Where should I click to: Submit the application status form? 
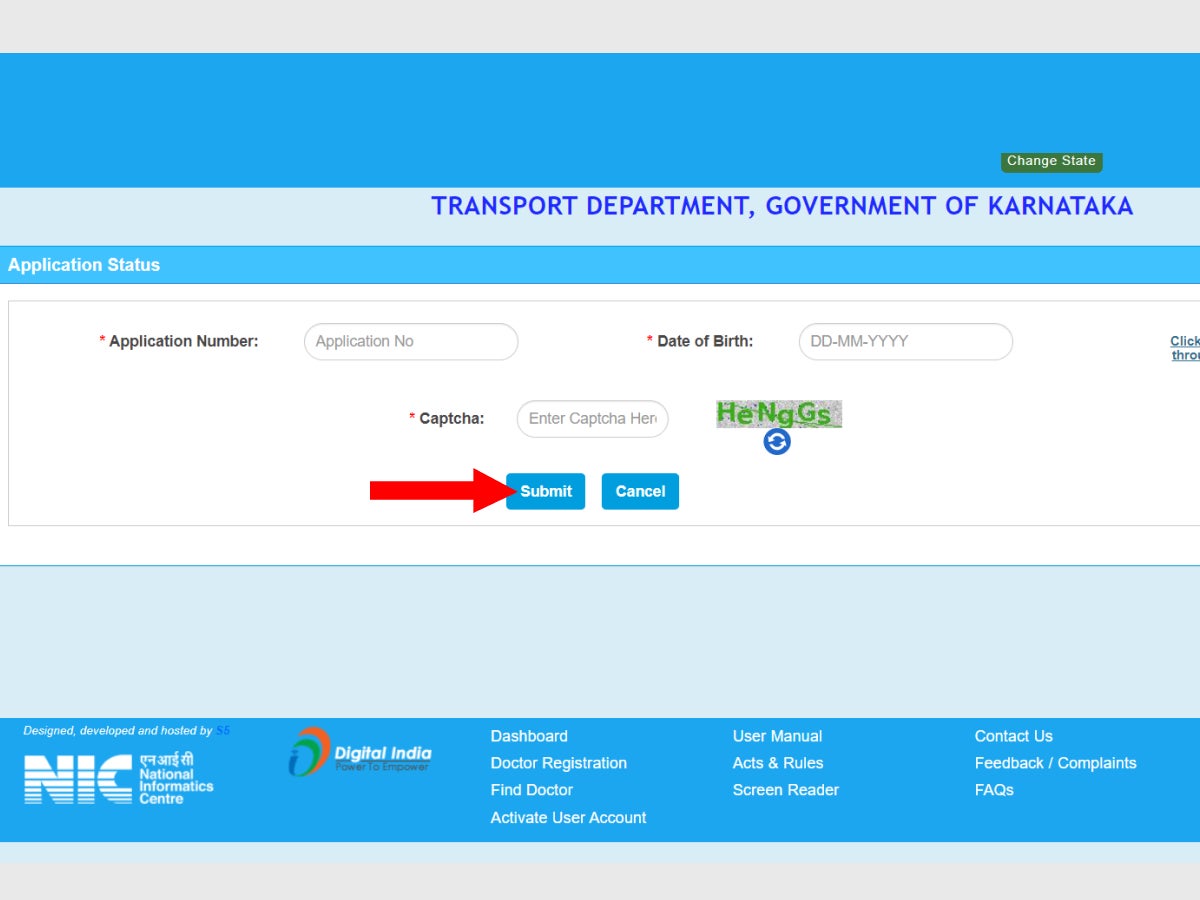click(545, 491)
